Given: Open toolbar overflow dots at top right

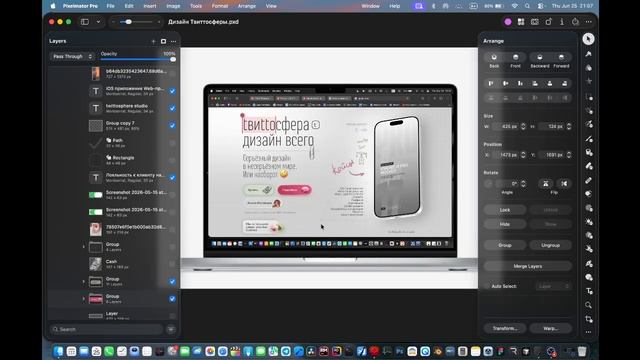Looking at the screenshot, I should pos(588,22).
